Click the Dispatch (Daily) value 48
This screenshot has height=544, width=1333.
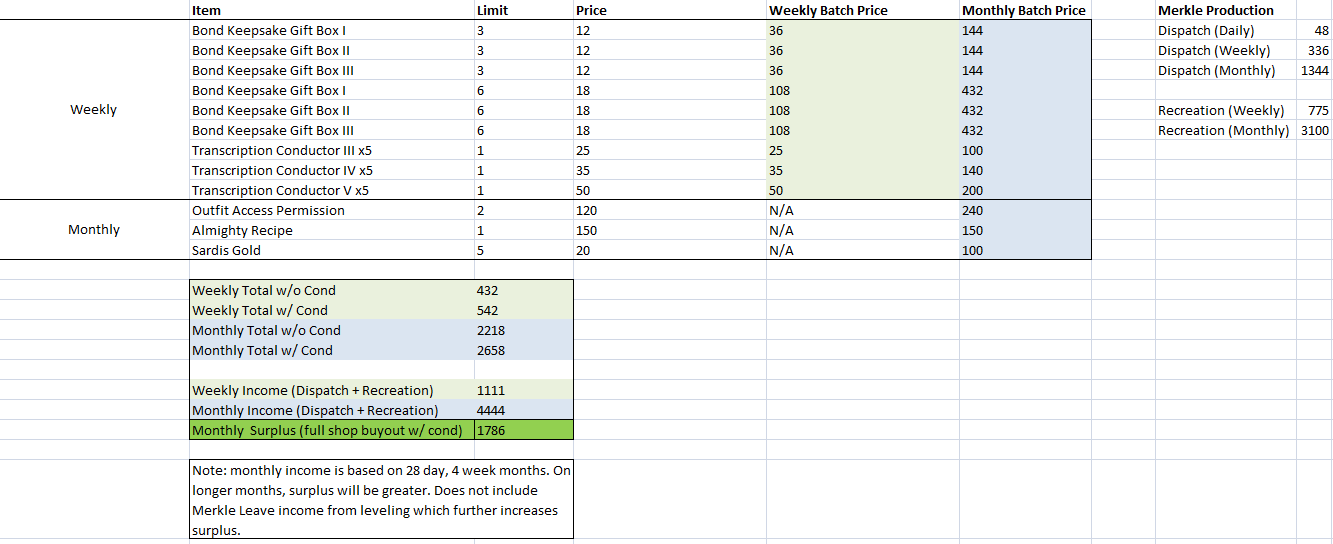point(1314,30)
